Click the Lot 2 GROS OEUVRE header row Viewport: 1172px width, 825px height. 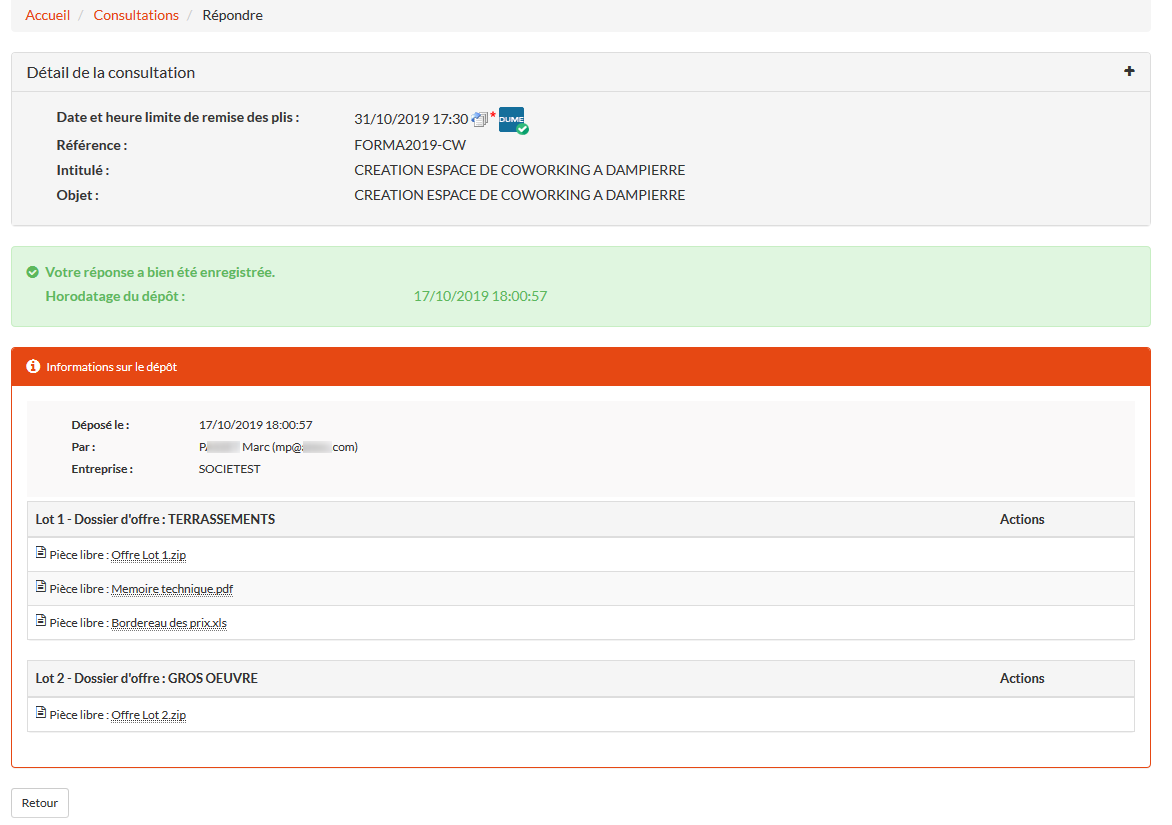(147, 678)
